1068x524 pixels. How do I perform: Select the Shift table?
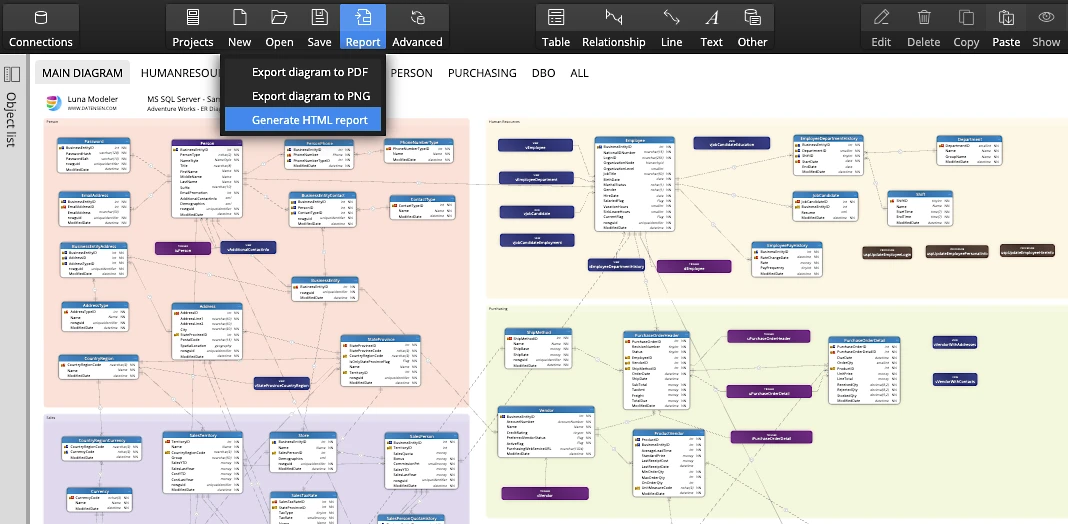(x=920, y=209)
